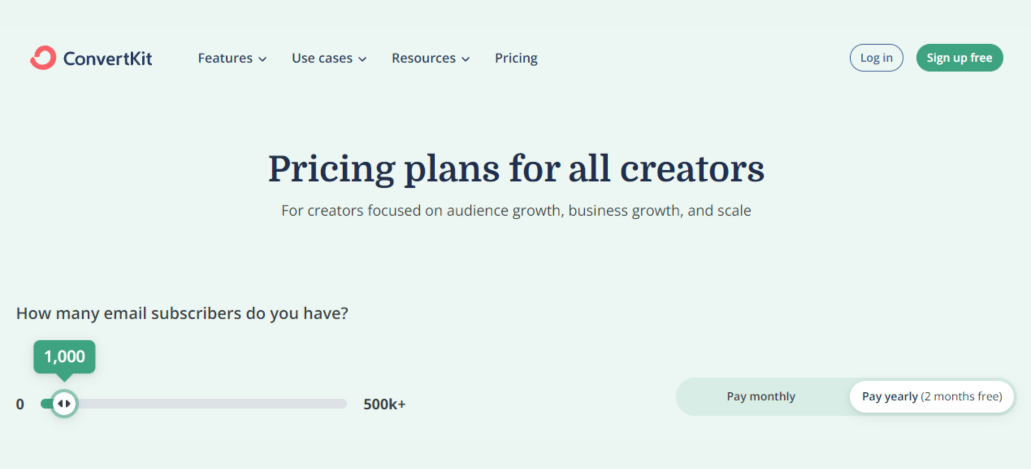Image resolution: width=1031 pixels, height=469 pixels.
Task: Expand the chevron next to Features
Action: (262, 59)
